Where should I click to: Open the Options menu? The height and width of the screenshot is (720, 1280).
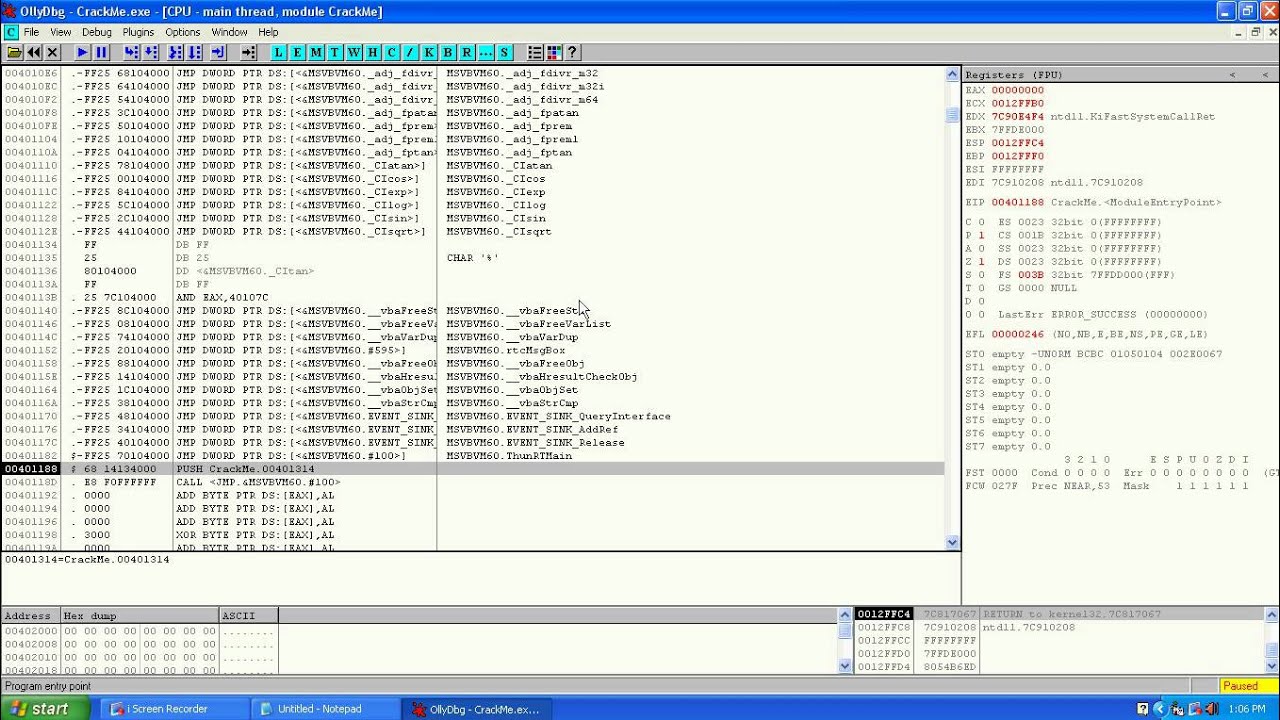[183, 32]
